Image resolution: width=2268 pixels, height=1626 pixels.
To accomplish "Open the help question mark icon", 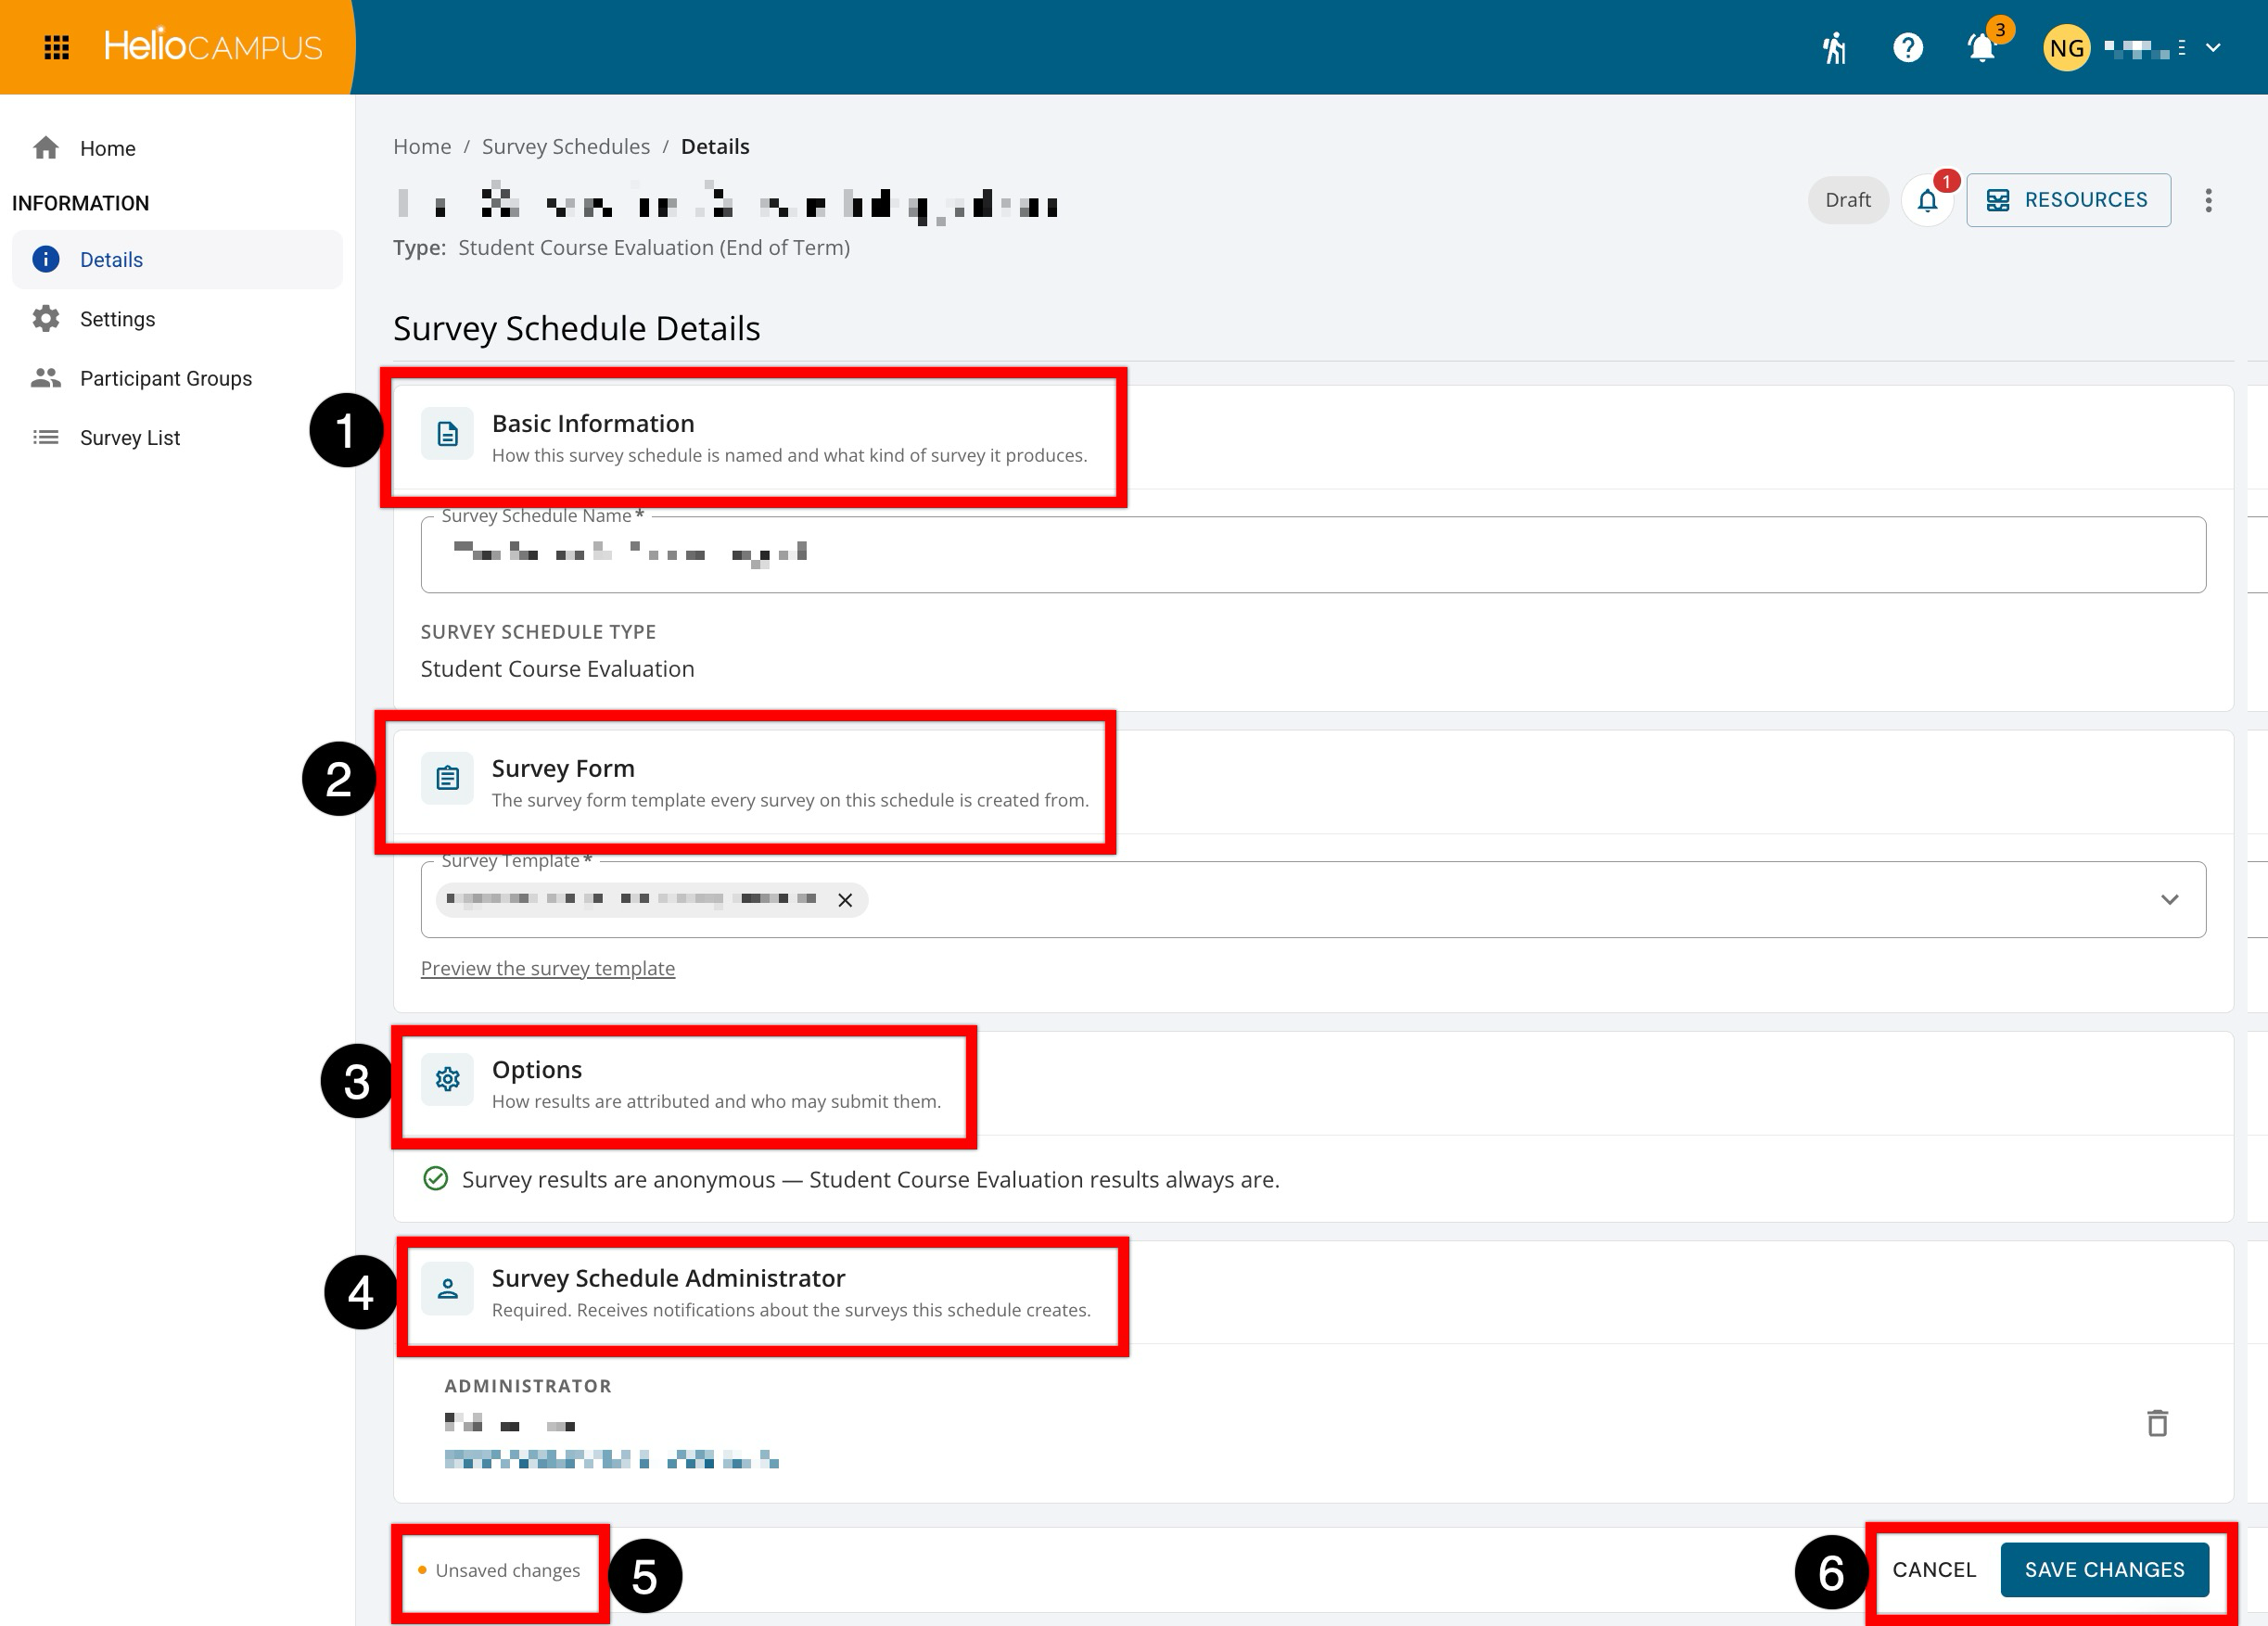I will pos(1908,47).
